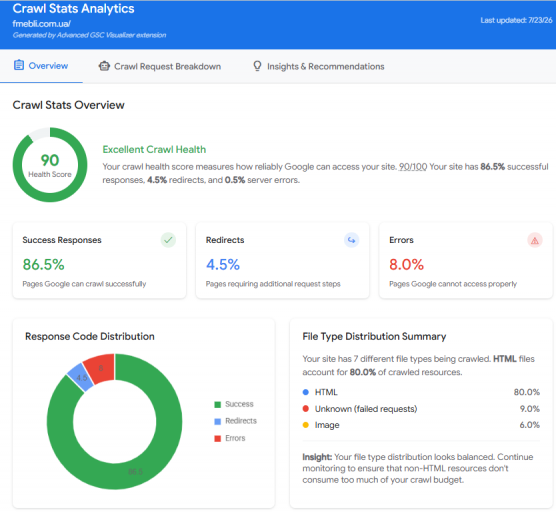The image size is (556, 512).
Task: Click the red dot next to Unknown (failed requests)
Action: coord(306,408)
